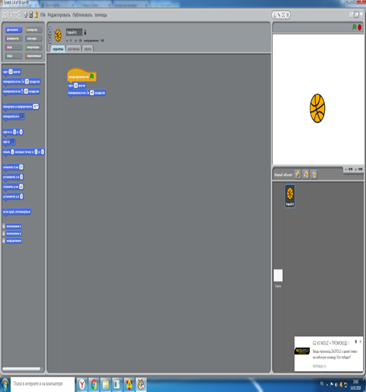Select the Motion blocks category
Screen dimensions: 366x392
13,30
